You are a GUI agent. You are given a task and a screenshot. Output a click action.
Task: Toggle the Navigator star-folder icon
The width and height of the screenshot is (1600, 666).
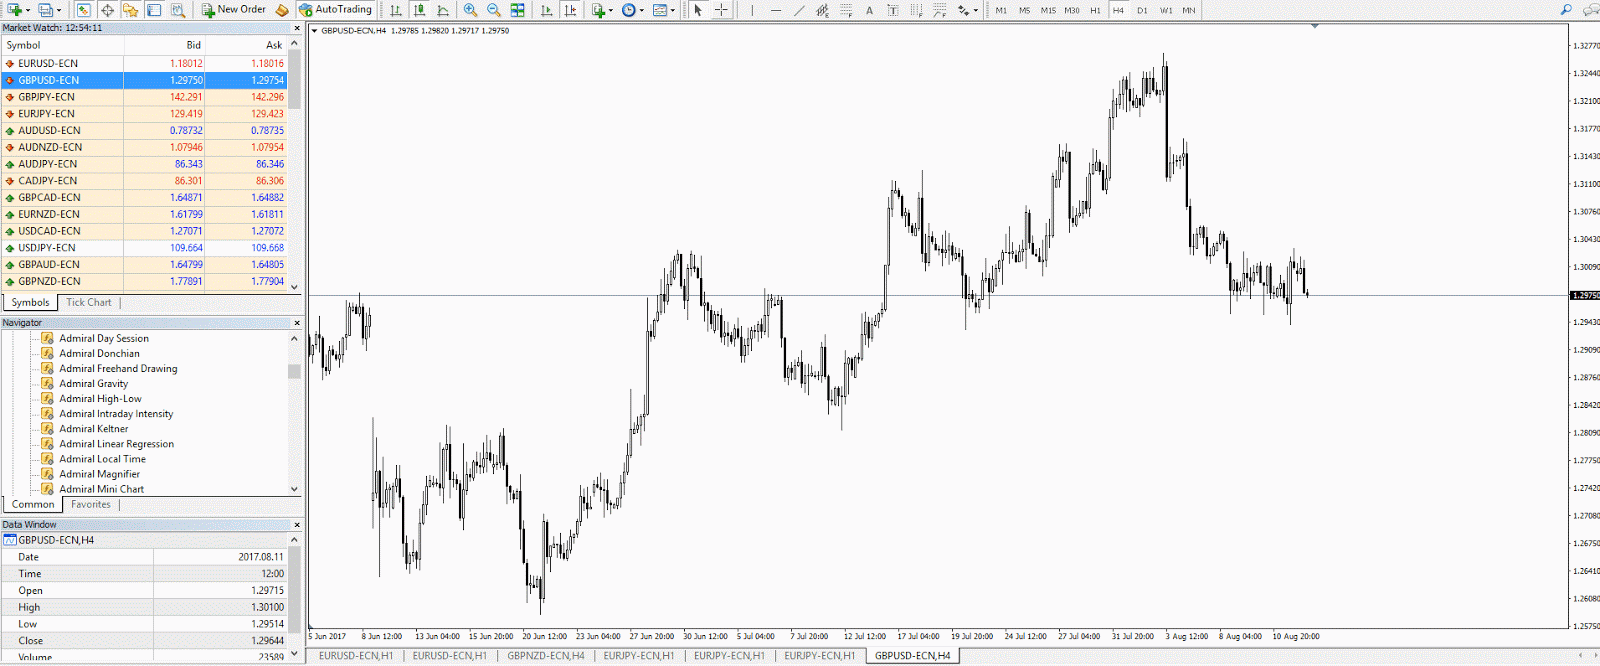tap(130, 10)
